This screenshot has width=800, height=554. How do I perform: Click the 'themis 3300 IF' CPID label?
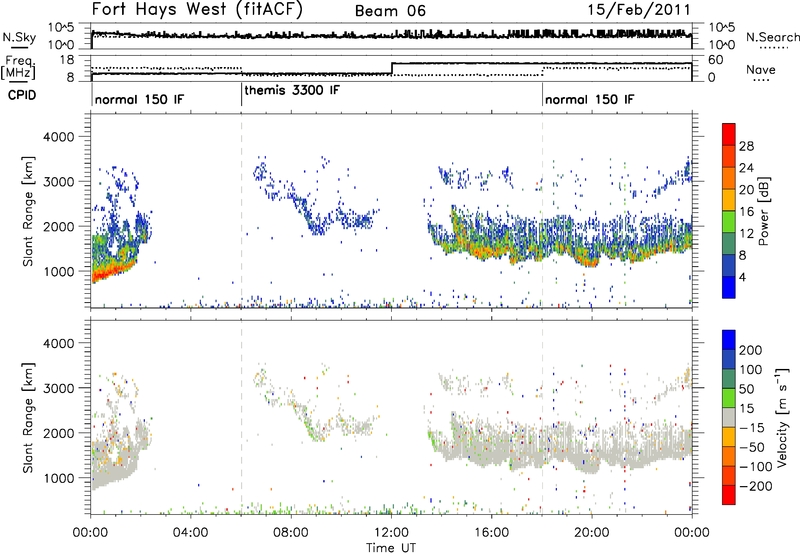coord(292,90)
